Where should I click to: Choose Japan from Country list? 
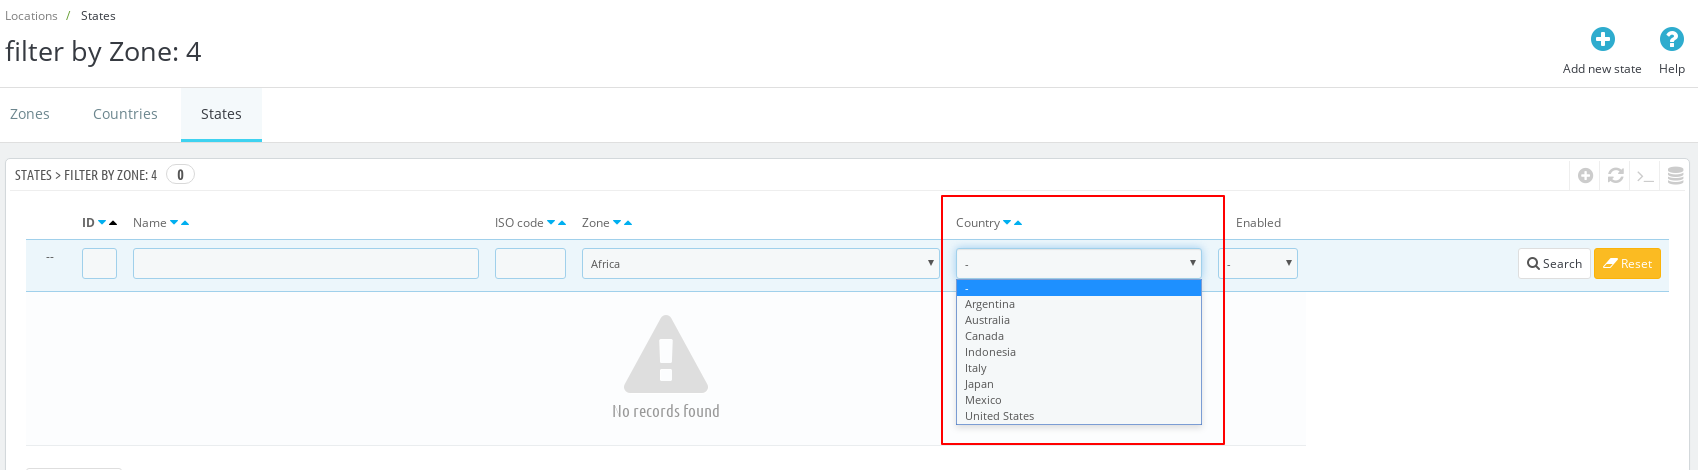(x=1079, y=384)
